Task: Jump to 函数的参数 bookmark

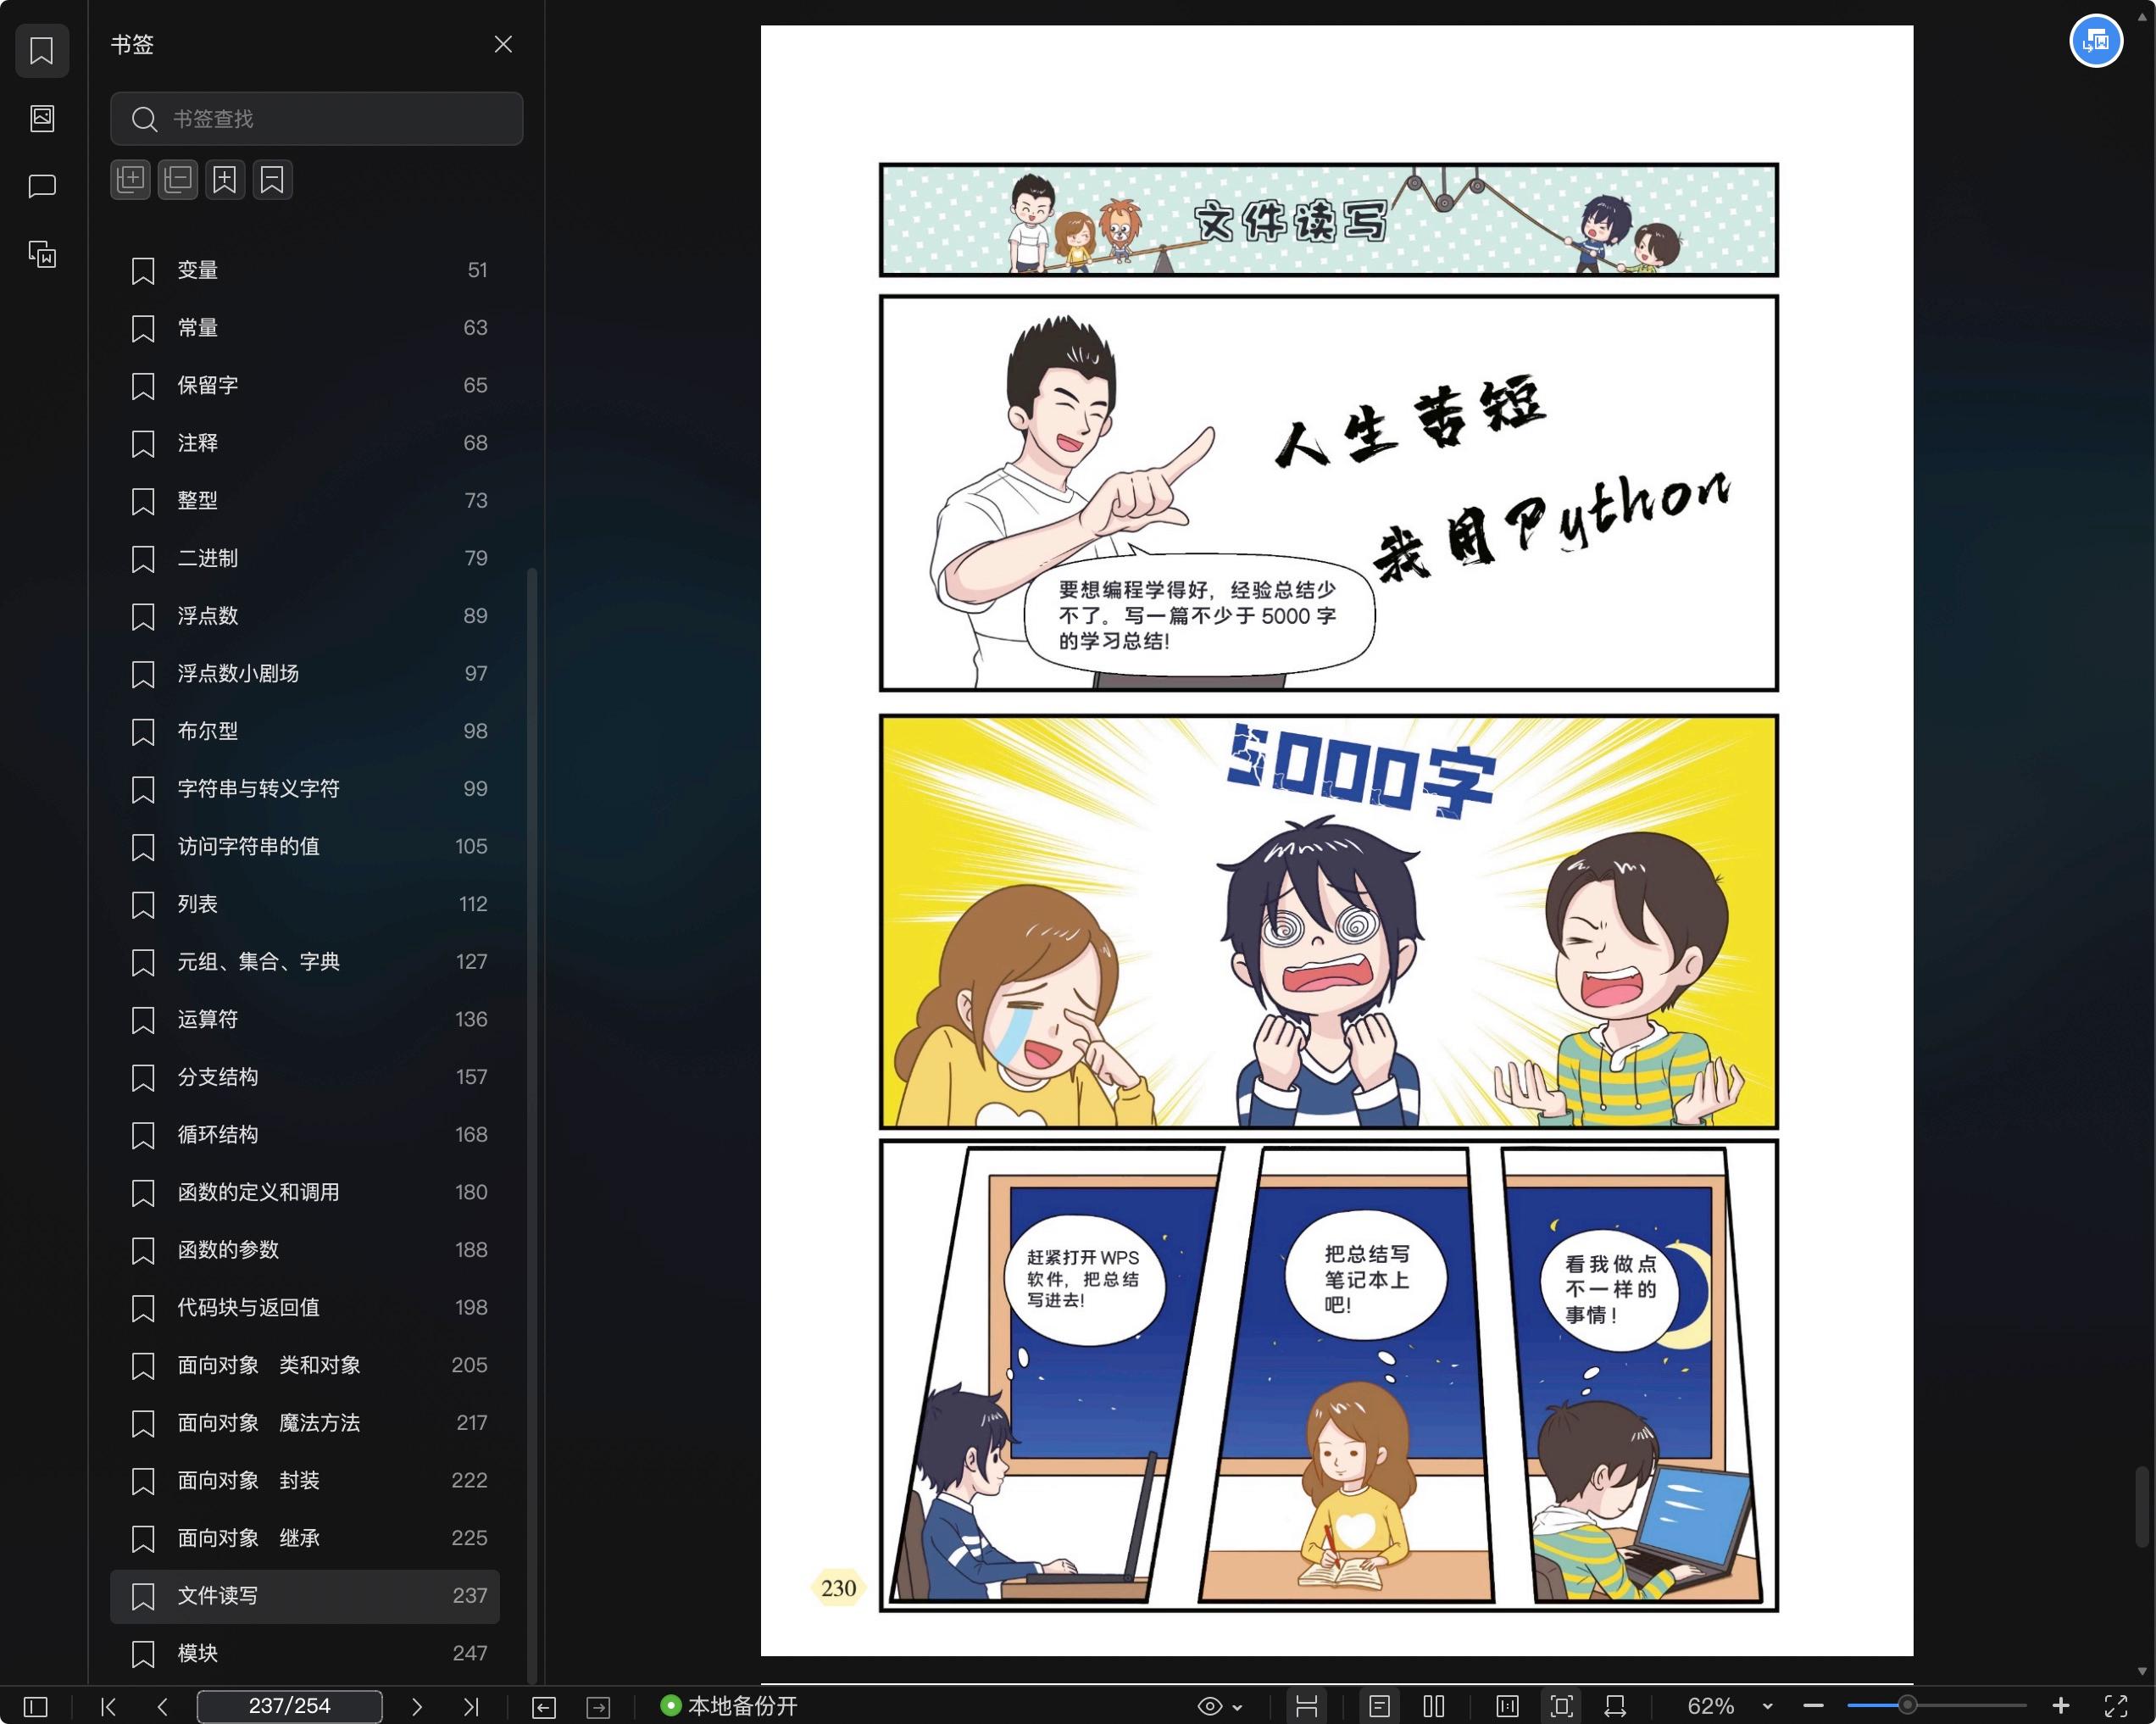Action: [305, 1250]
